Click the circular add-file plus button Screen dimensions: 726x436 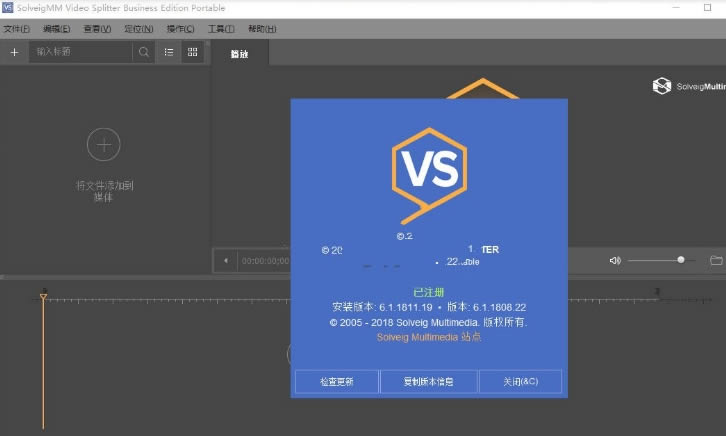[104, 144]
